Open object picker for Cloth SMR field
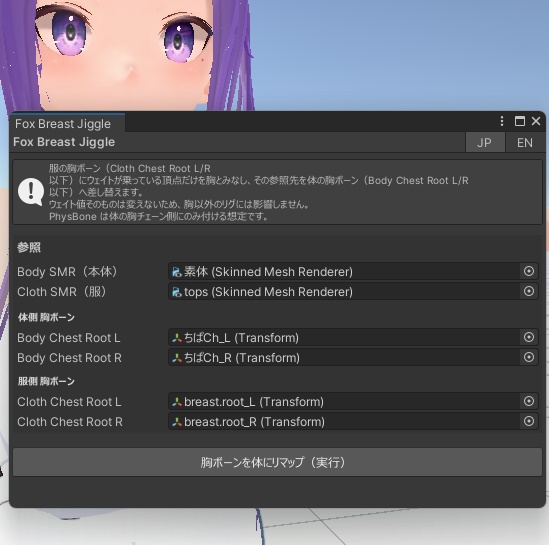 (x=529, y=291)
